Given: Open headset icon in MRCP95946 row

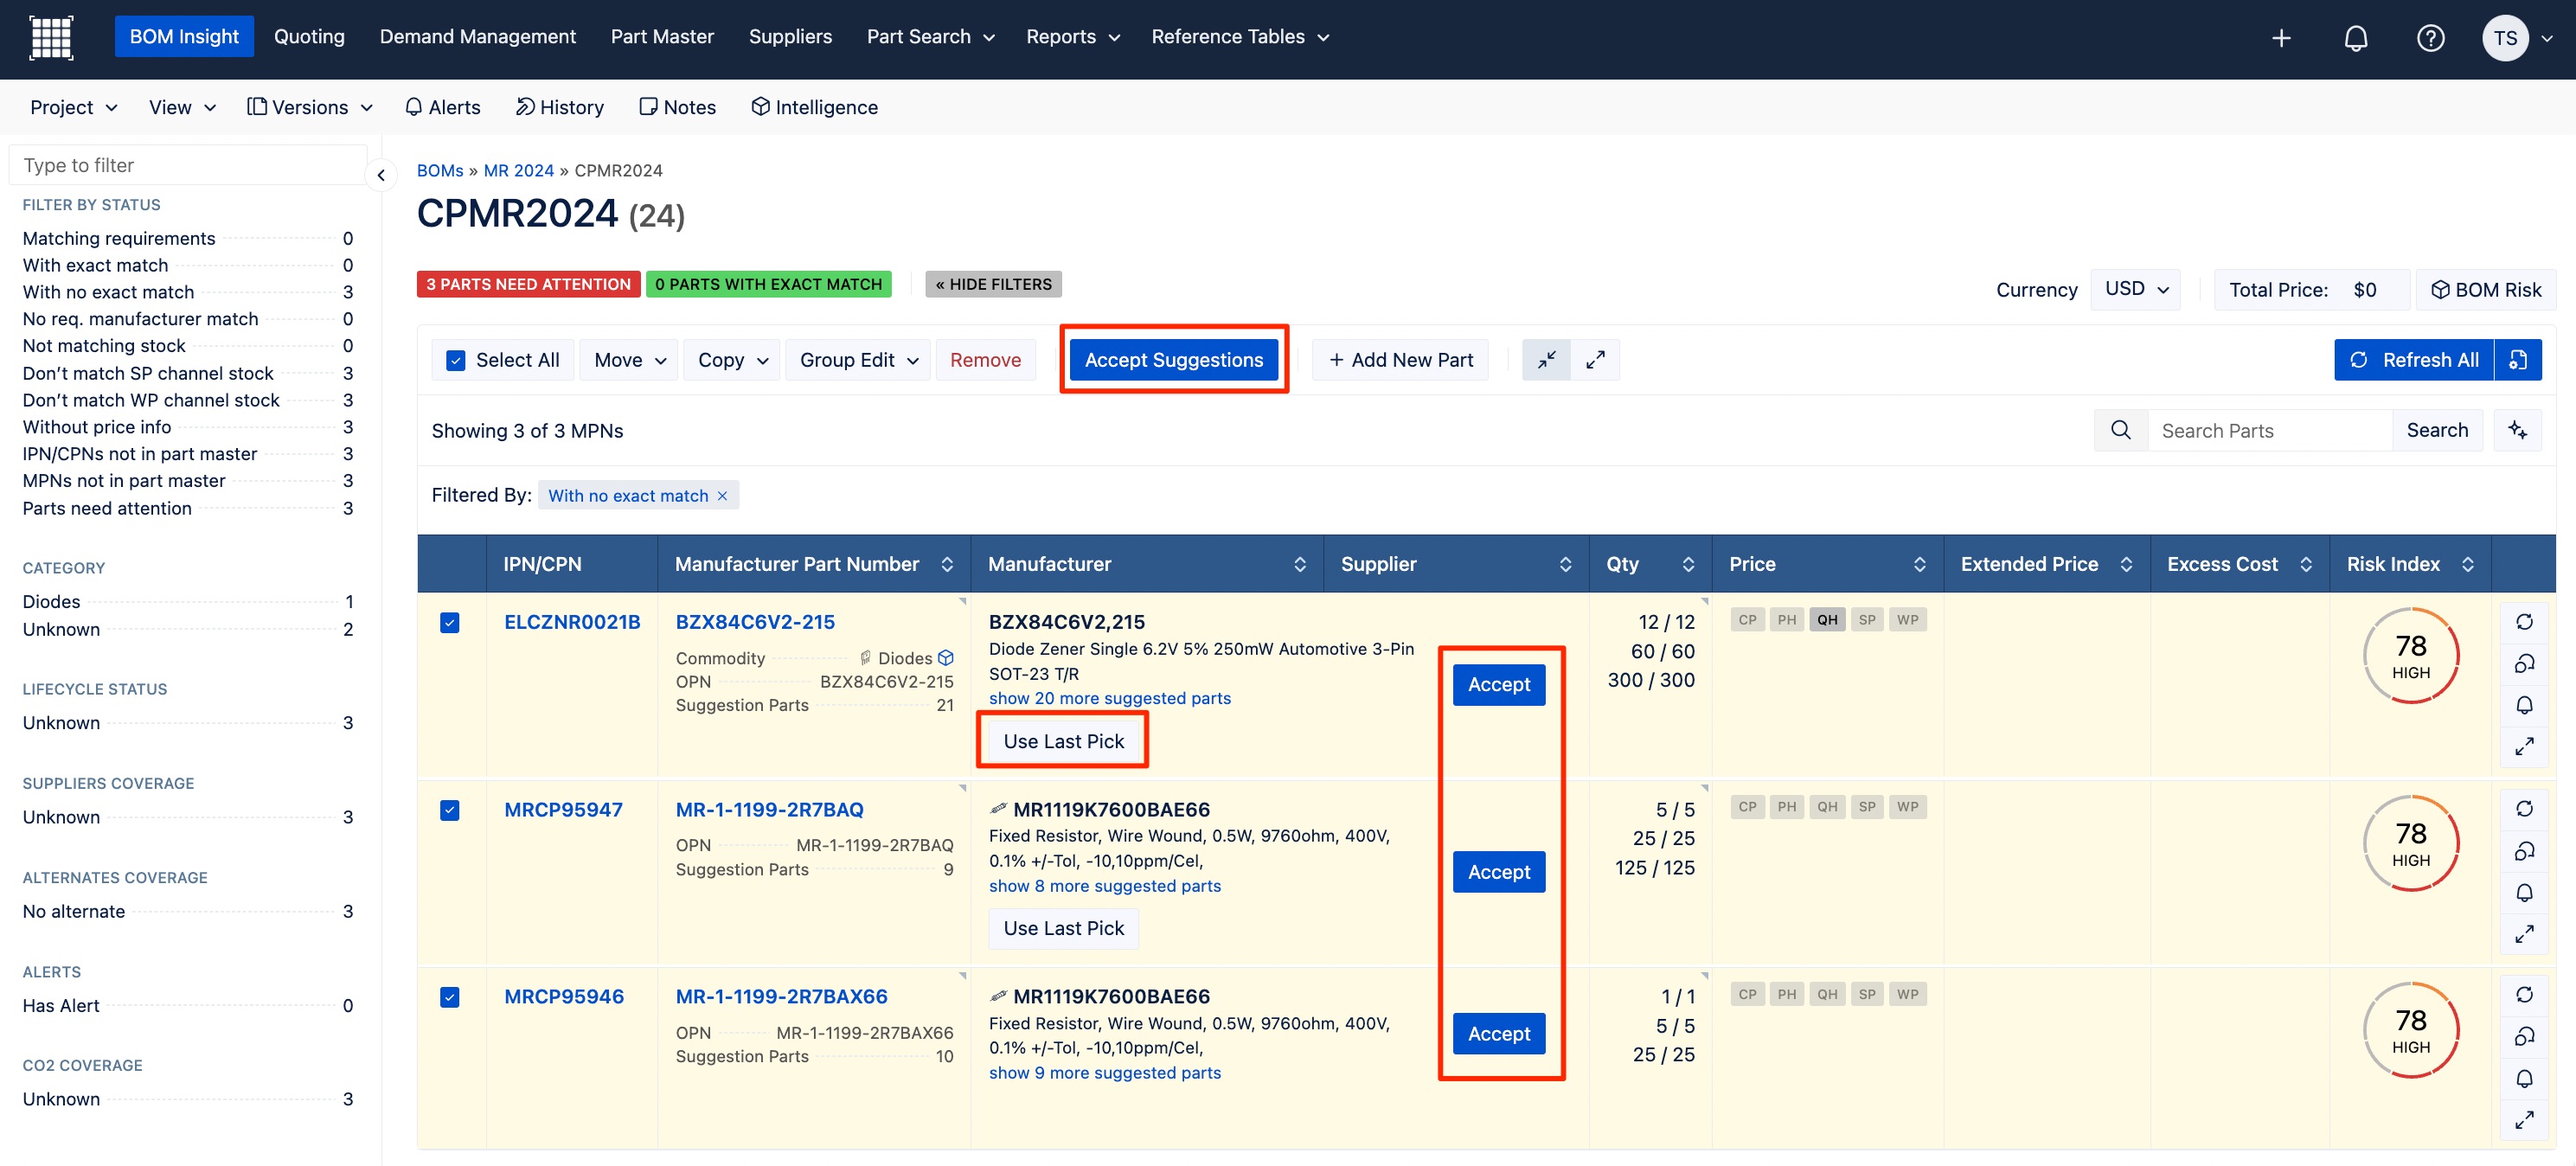Looking at the screenshot, I should pyautogui.click(x=2524, y=1036).
